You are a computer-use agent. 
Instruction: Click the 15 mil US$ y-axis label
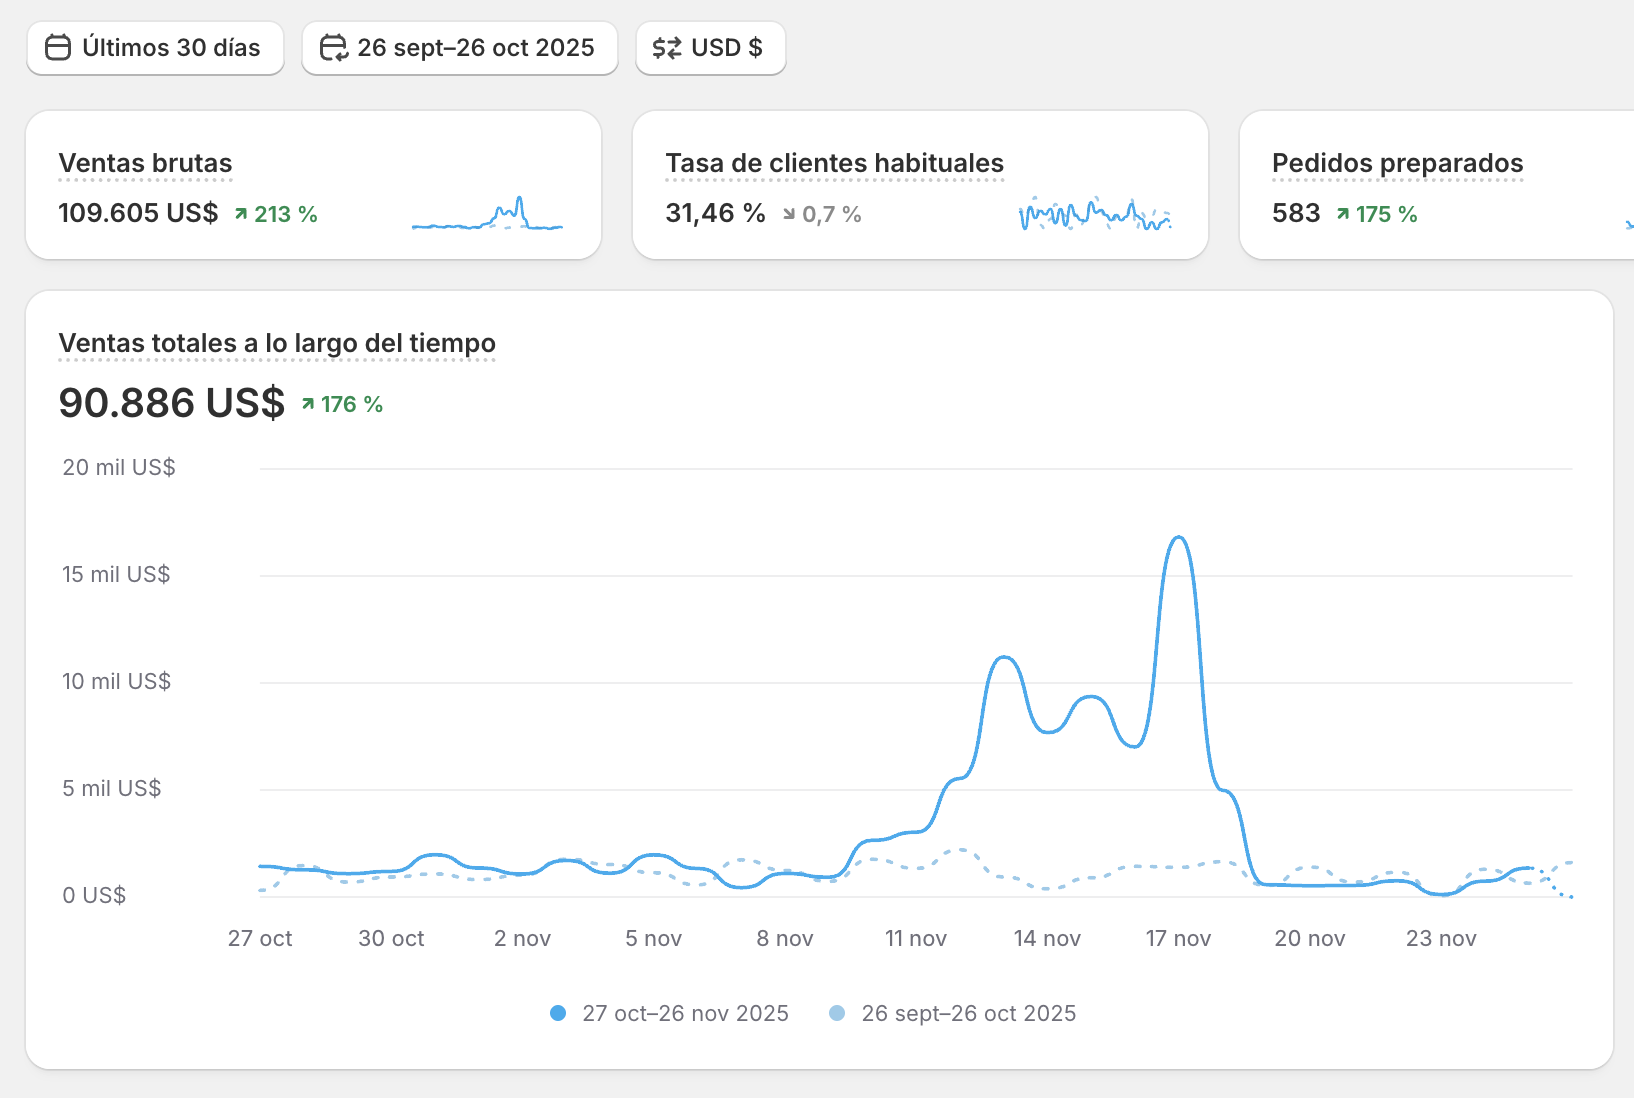click(x=116, y=574)
